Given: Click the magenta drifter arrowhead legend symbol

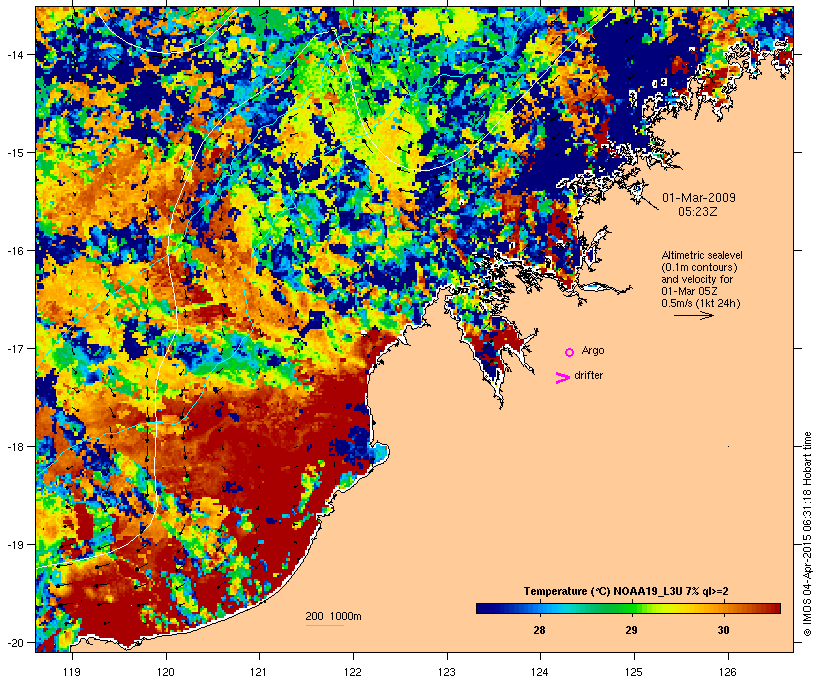Looking at the screenshot, I should click(x=563, y=378).
